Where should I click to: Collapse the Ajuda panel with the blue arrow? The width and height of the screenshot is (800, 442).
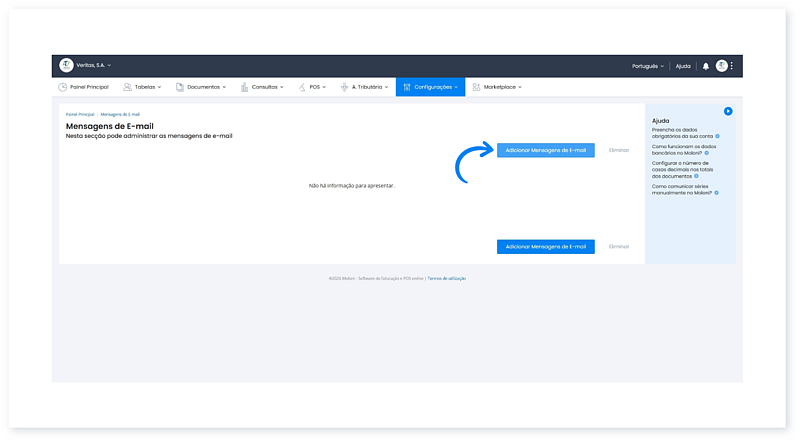click(728, 110)
